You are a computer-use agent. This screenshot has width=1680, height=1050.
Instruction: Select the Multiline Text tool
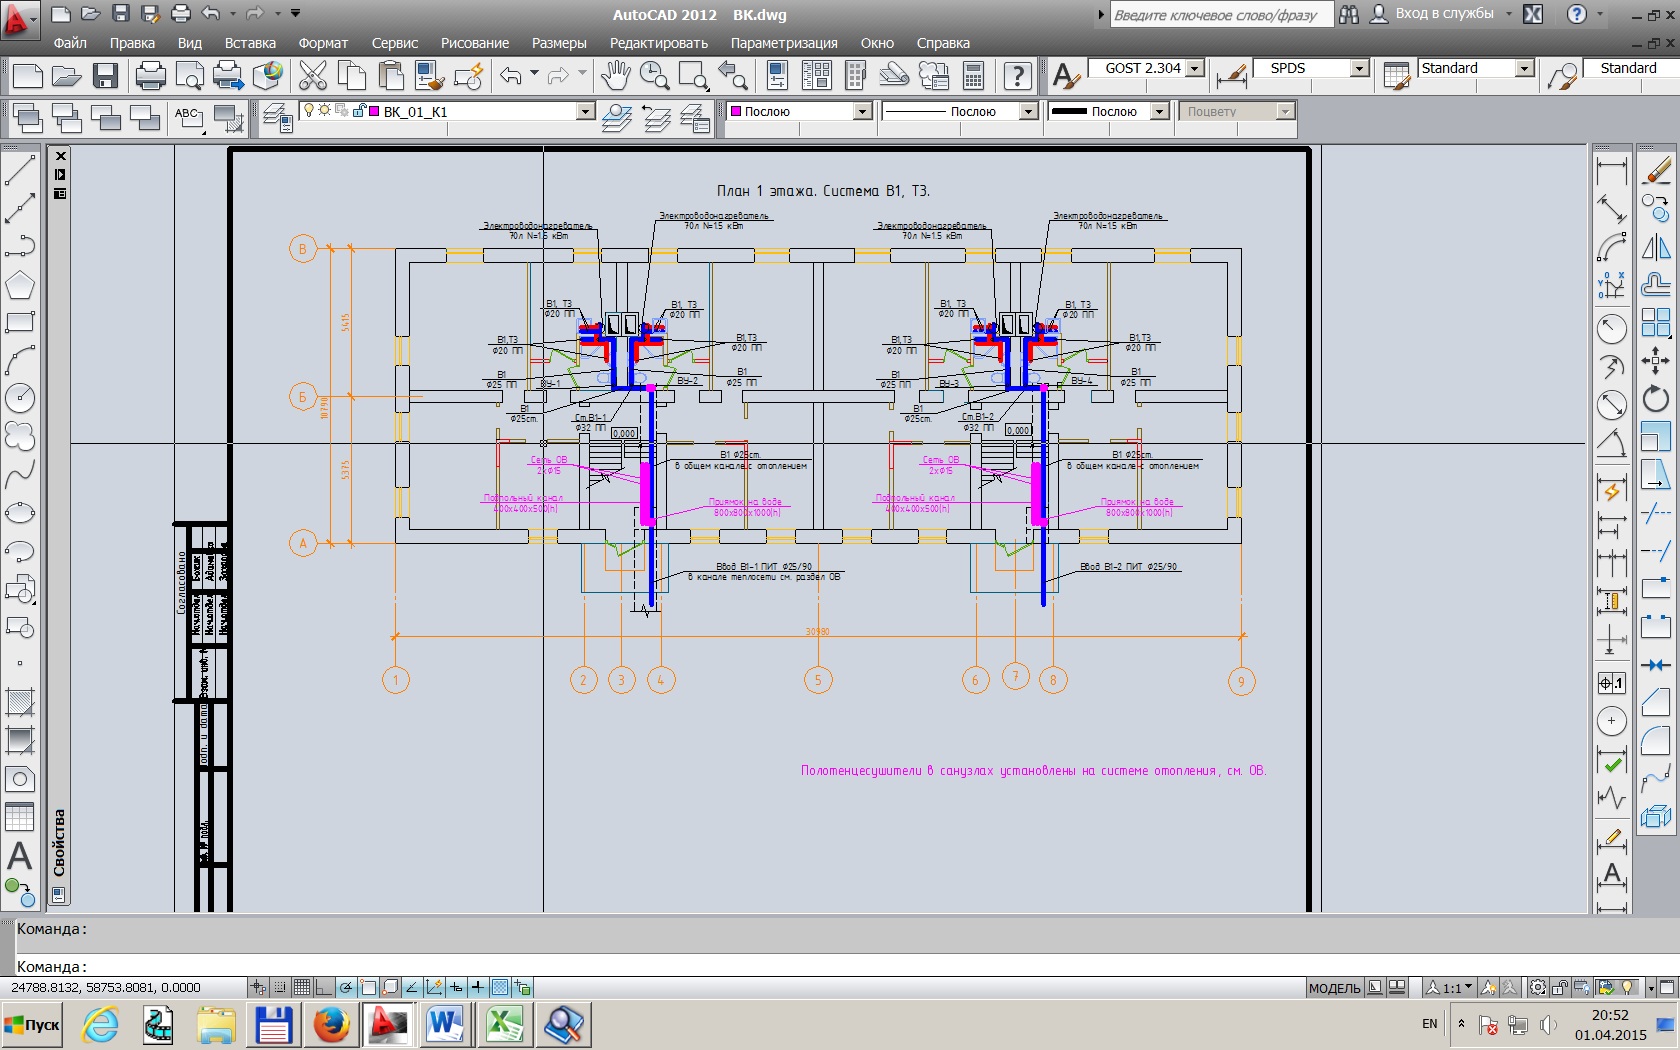(x=20, y=856)
